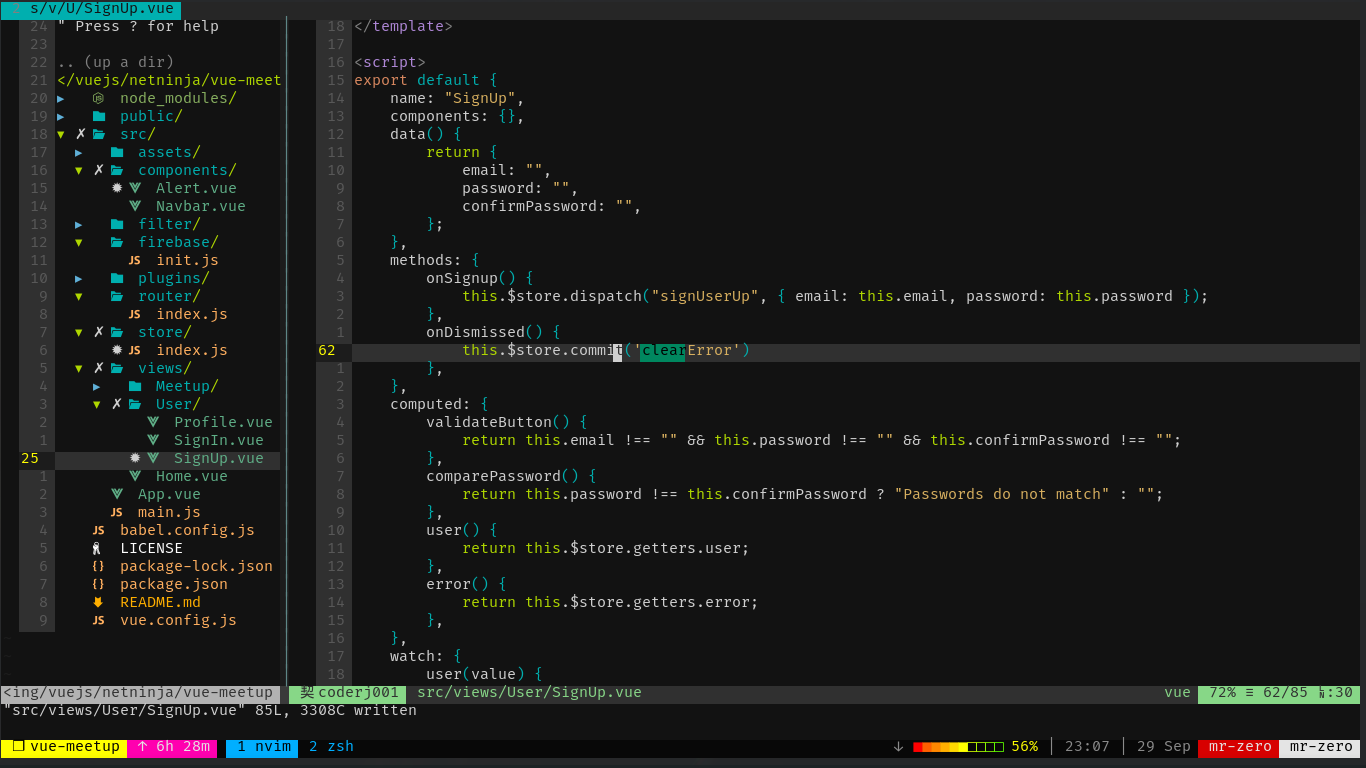The image size is (1366, 768).
Task: Click the 23:07 clock in status bar
Action: (x=1087, y=746)
